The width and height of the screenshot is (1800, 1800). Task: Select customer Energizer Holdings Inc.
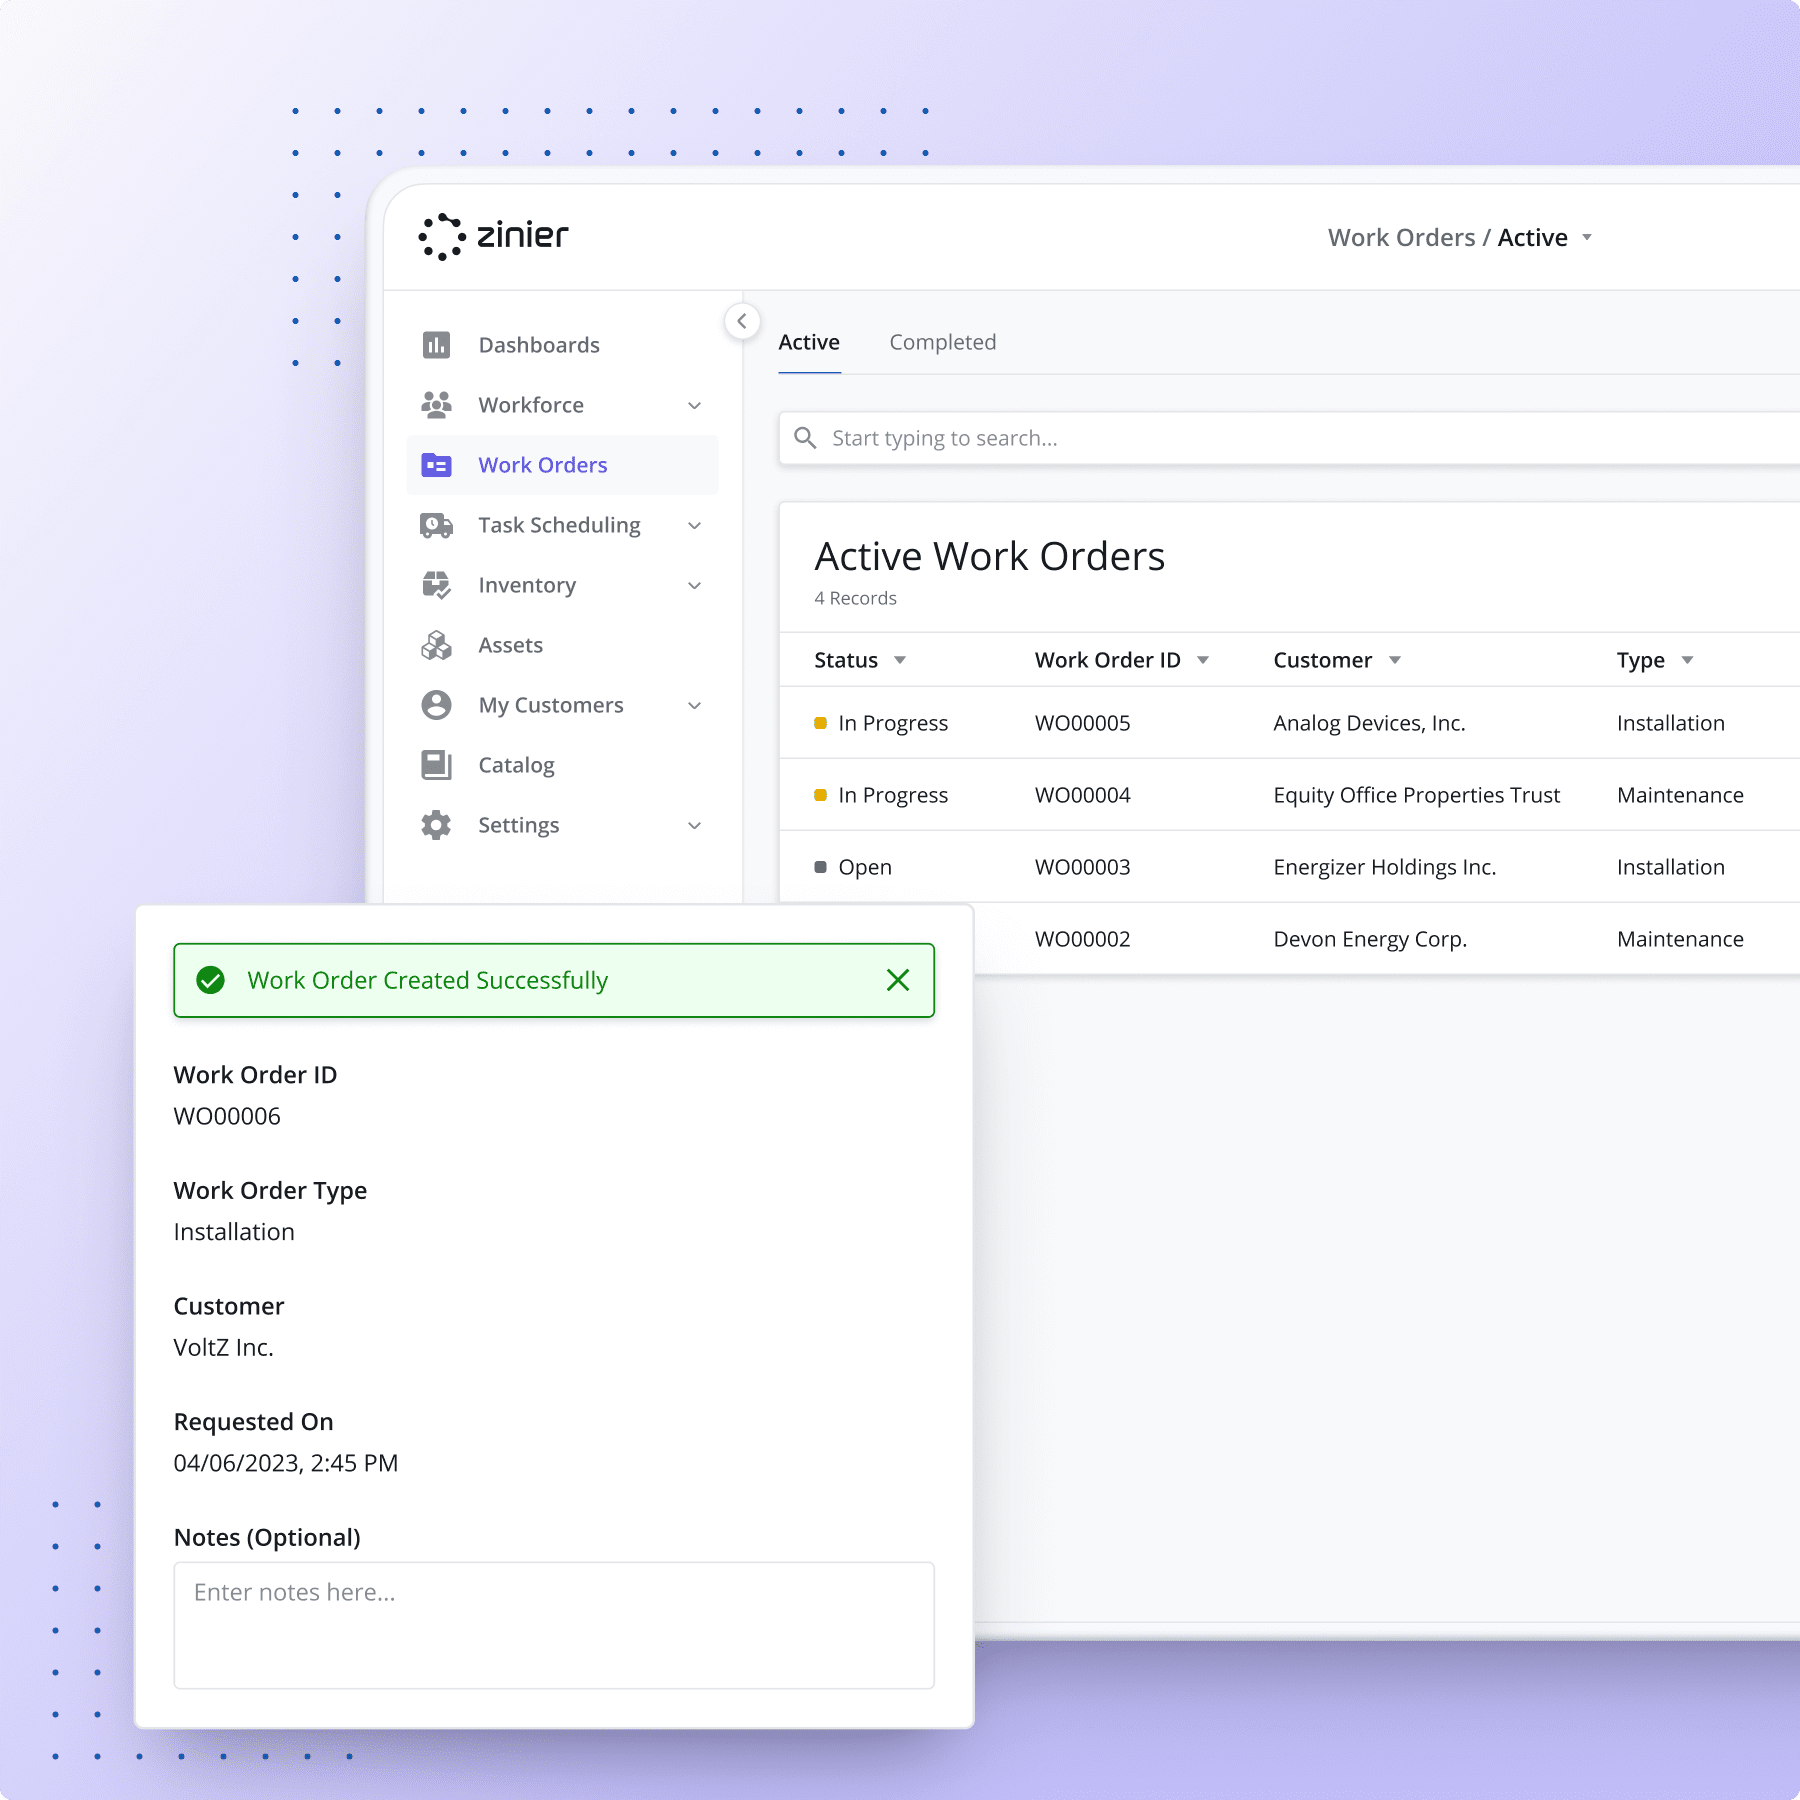pos(1384,867)
